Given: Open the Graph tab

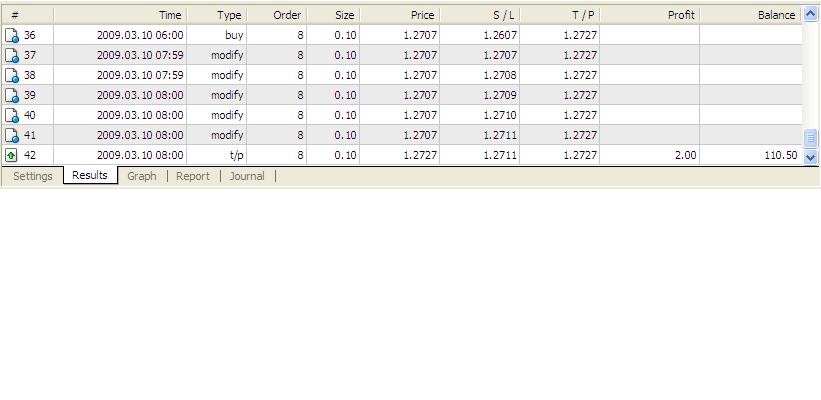Looking at the screenshot, I should click(x=142, y=176).
